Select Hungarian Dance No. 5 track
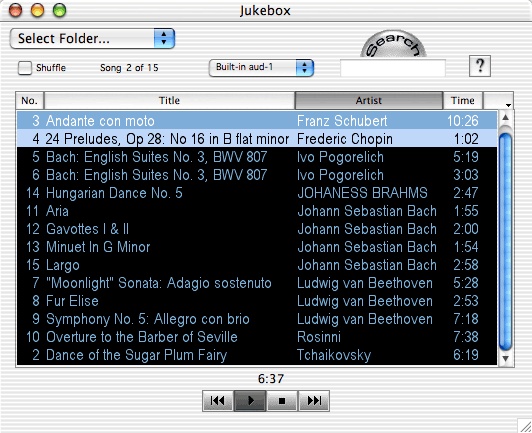The width and height of the screenshot is (532, 433). tap(257, 193)
